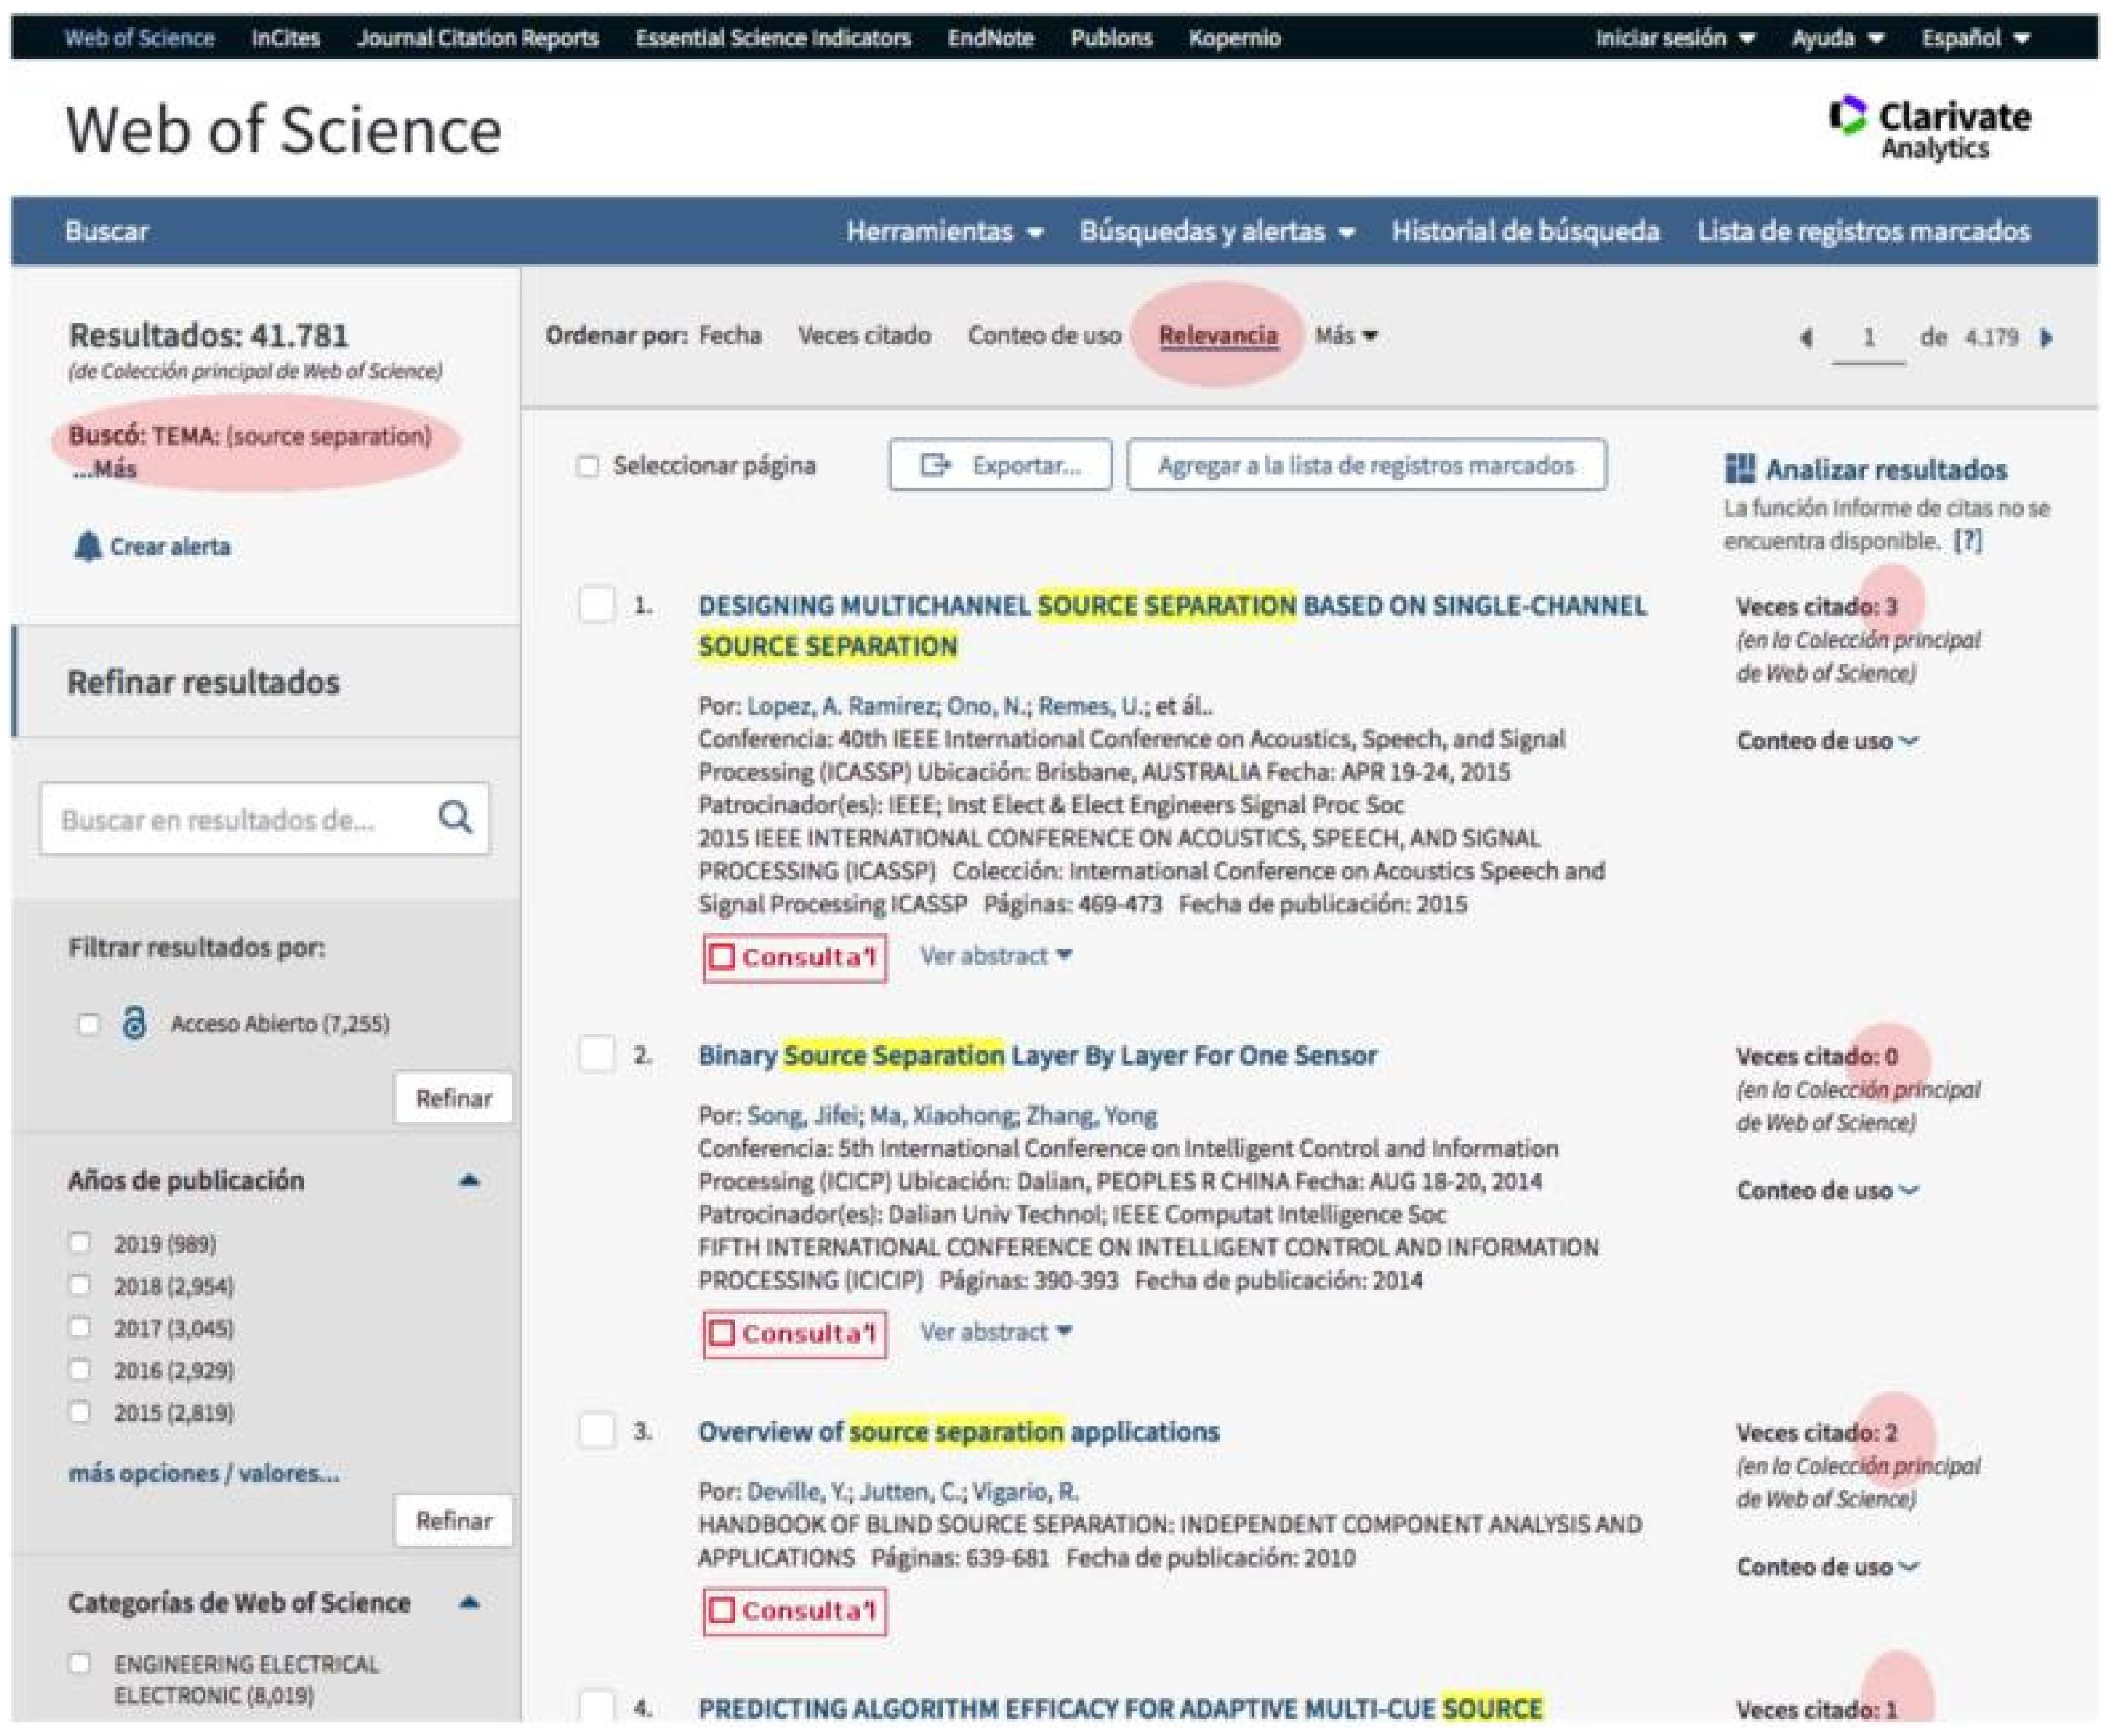Viewport: 2115px width, 1736px height.
Task: Click the Crear alerta bell icon
Action: [88, 546]
